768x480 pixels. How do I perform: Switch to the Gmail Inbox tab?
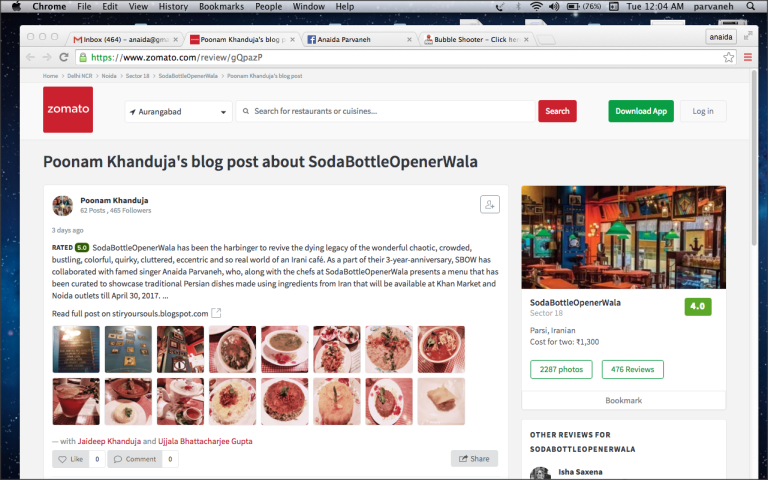point(125,39)
